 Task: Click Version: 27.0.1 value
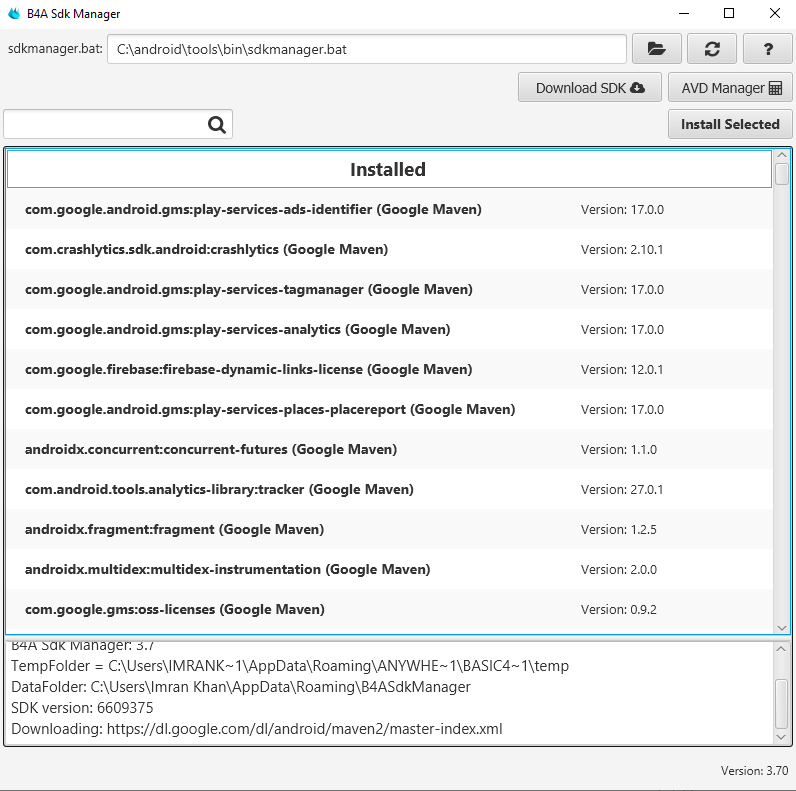click(622, 489)
